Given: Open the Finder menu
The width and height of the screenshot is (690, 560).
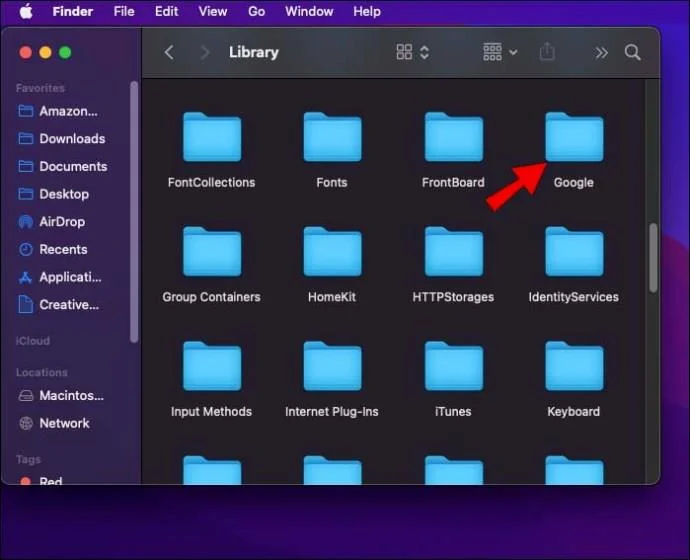Looking at the screenshot, I should 73,11.
